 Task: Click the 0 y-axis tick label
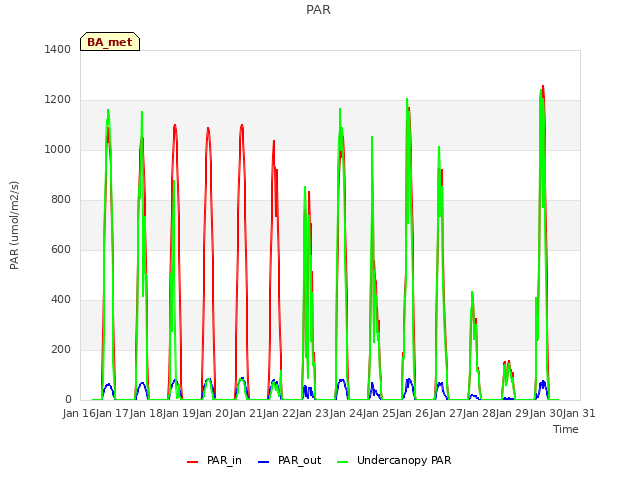click(68, 400)
